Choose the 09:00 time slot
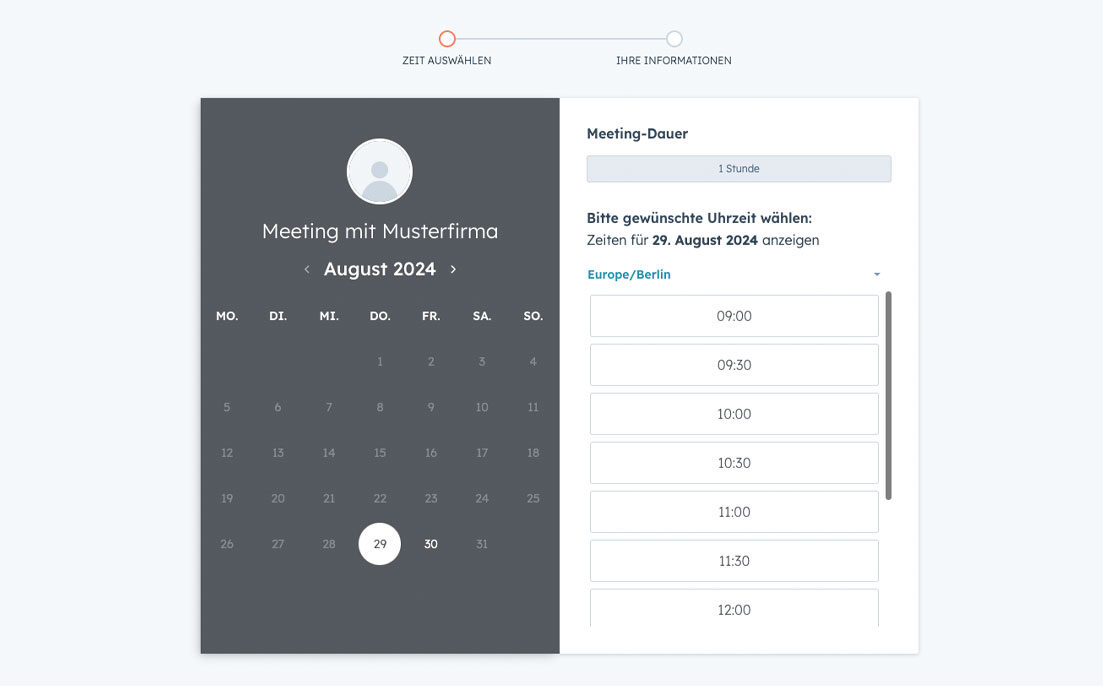 (734, 316)
